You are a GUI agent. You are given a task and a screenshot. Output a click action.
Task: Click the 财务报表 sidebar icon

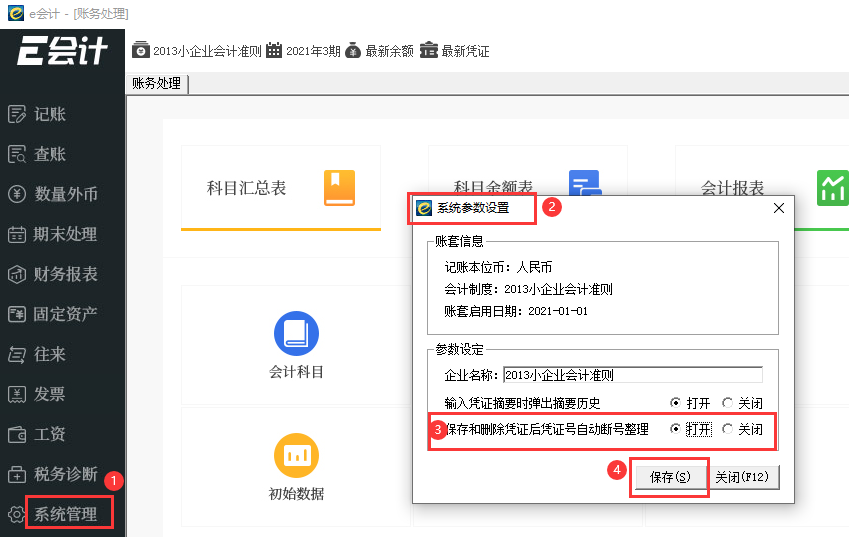(17, 274)
